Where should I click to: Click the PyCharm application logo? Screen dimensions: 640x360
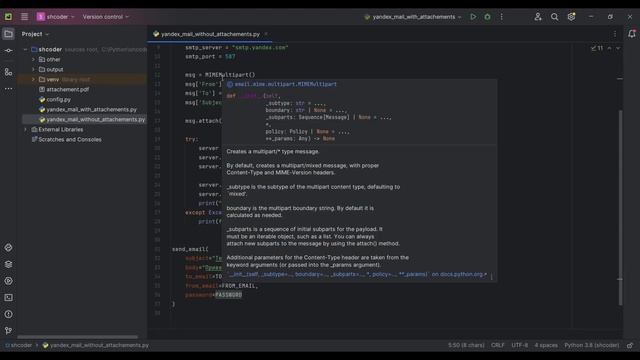(8, 17)
